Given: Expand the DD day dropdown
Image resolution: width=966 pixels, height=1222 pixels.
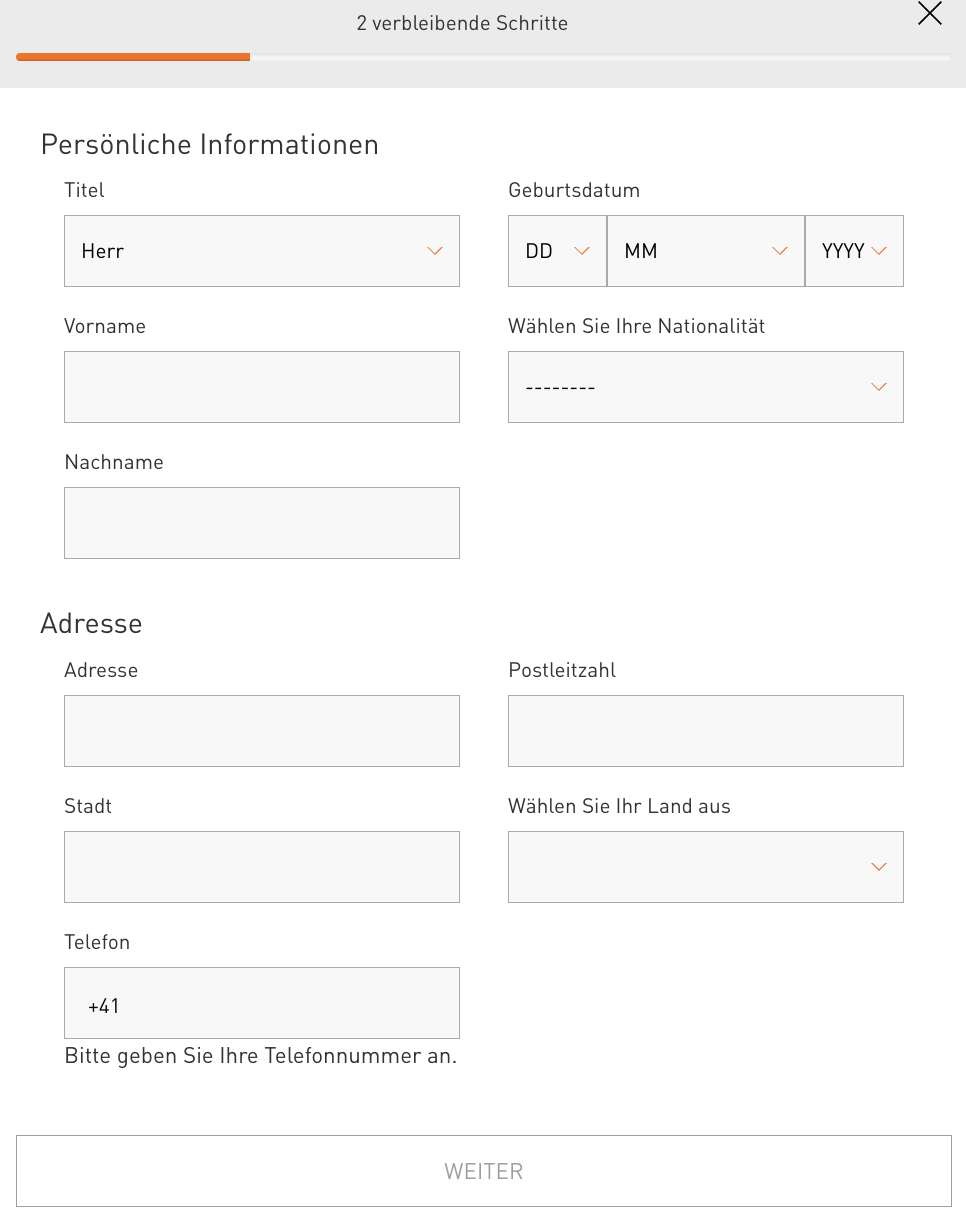Looking at the screenshot, I should coord(557,251).
